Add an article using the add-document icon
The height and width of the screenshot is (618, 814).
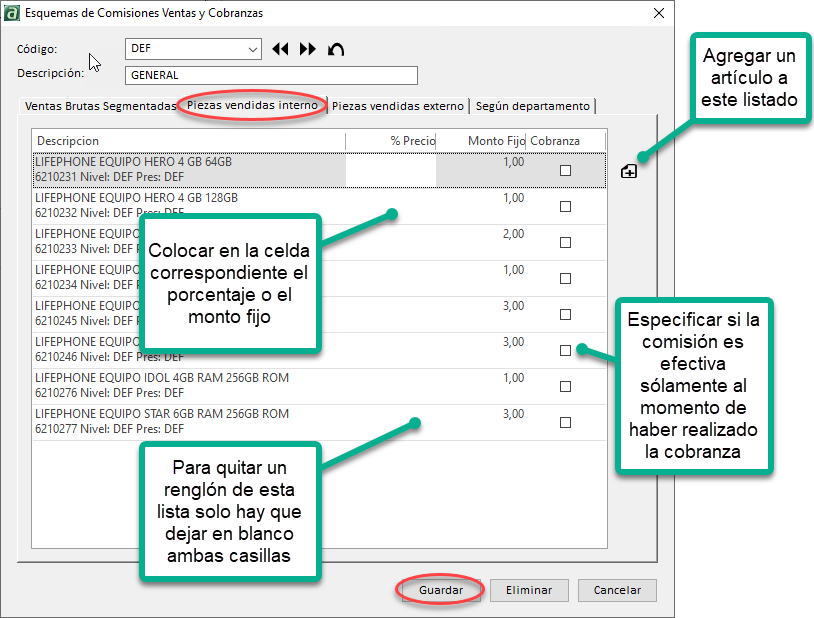[628, 171]
